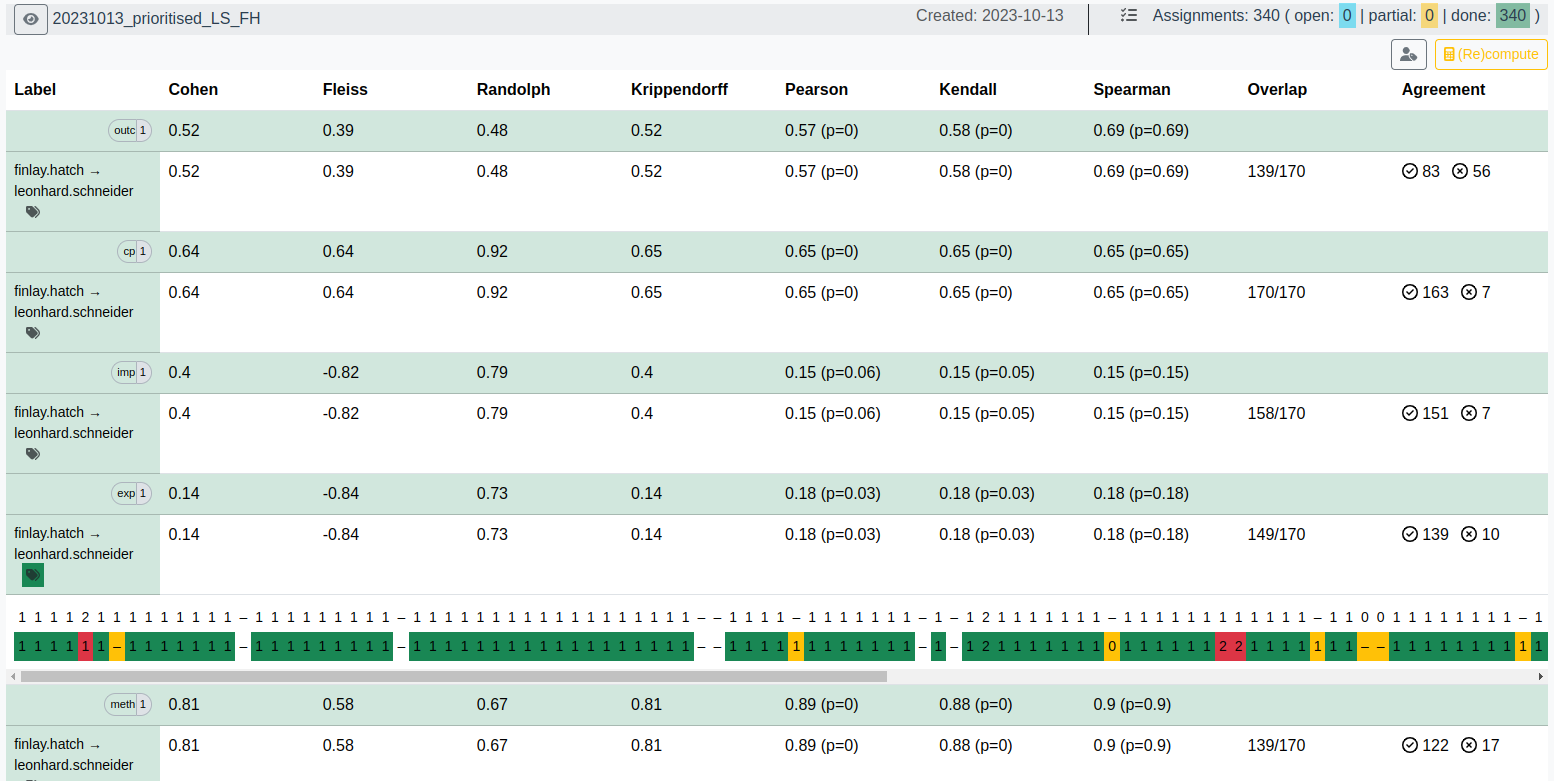Click the red cell showing 2 2 in annotation strip
Screen dimensions: 1554x781
[1230, 647]
